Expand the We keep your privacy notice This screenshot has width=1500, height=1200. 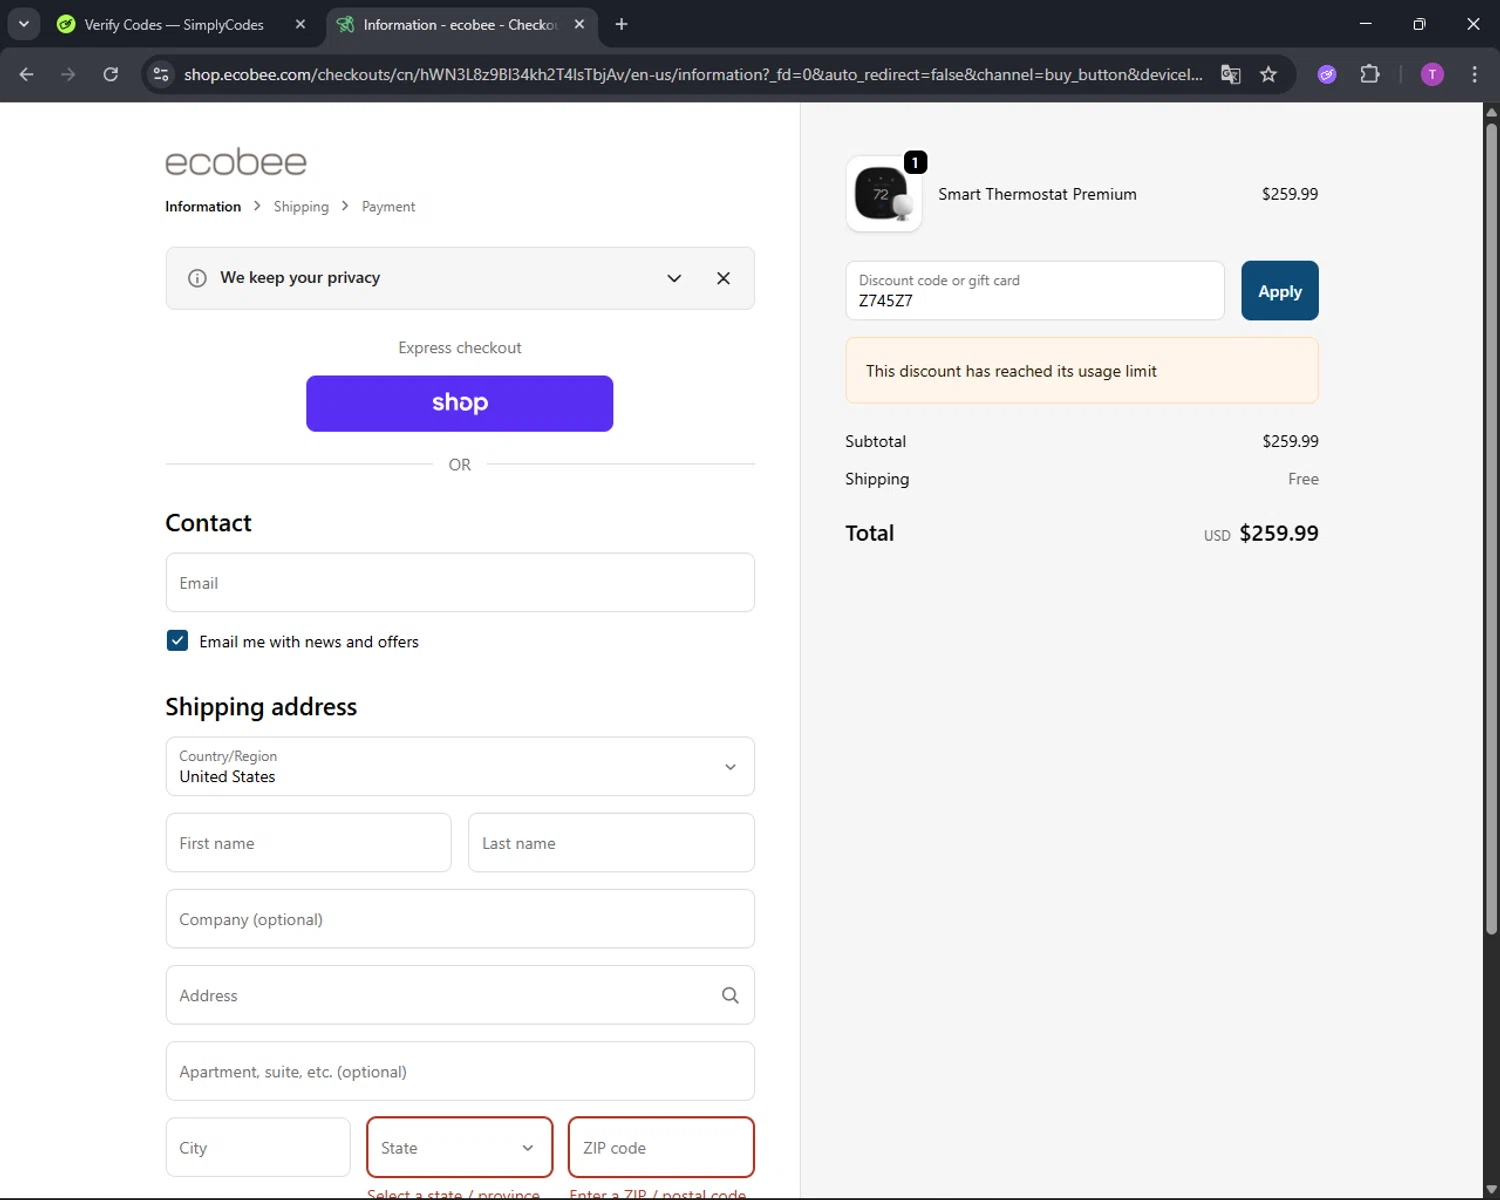(x=674, y=278)
